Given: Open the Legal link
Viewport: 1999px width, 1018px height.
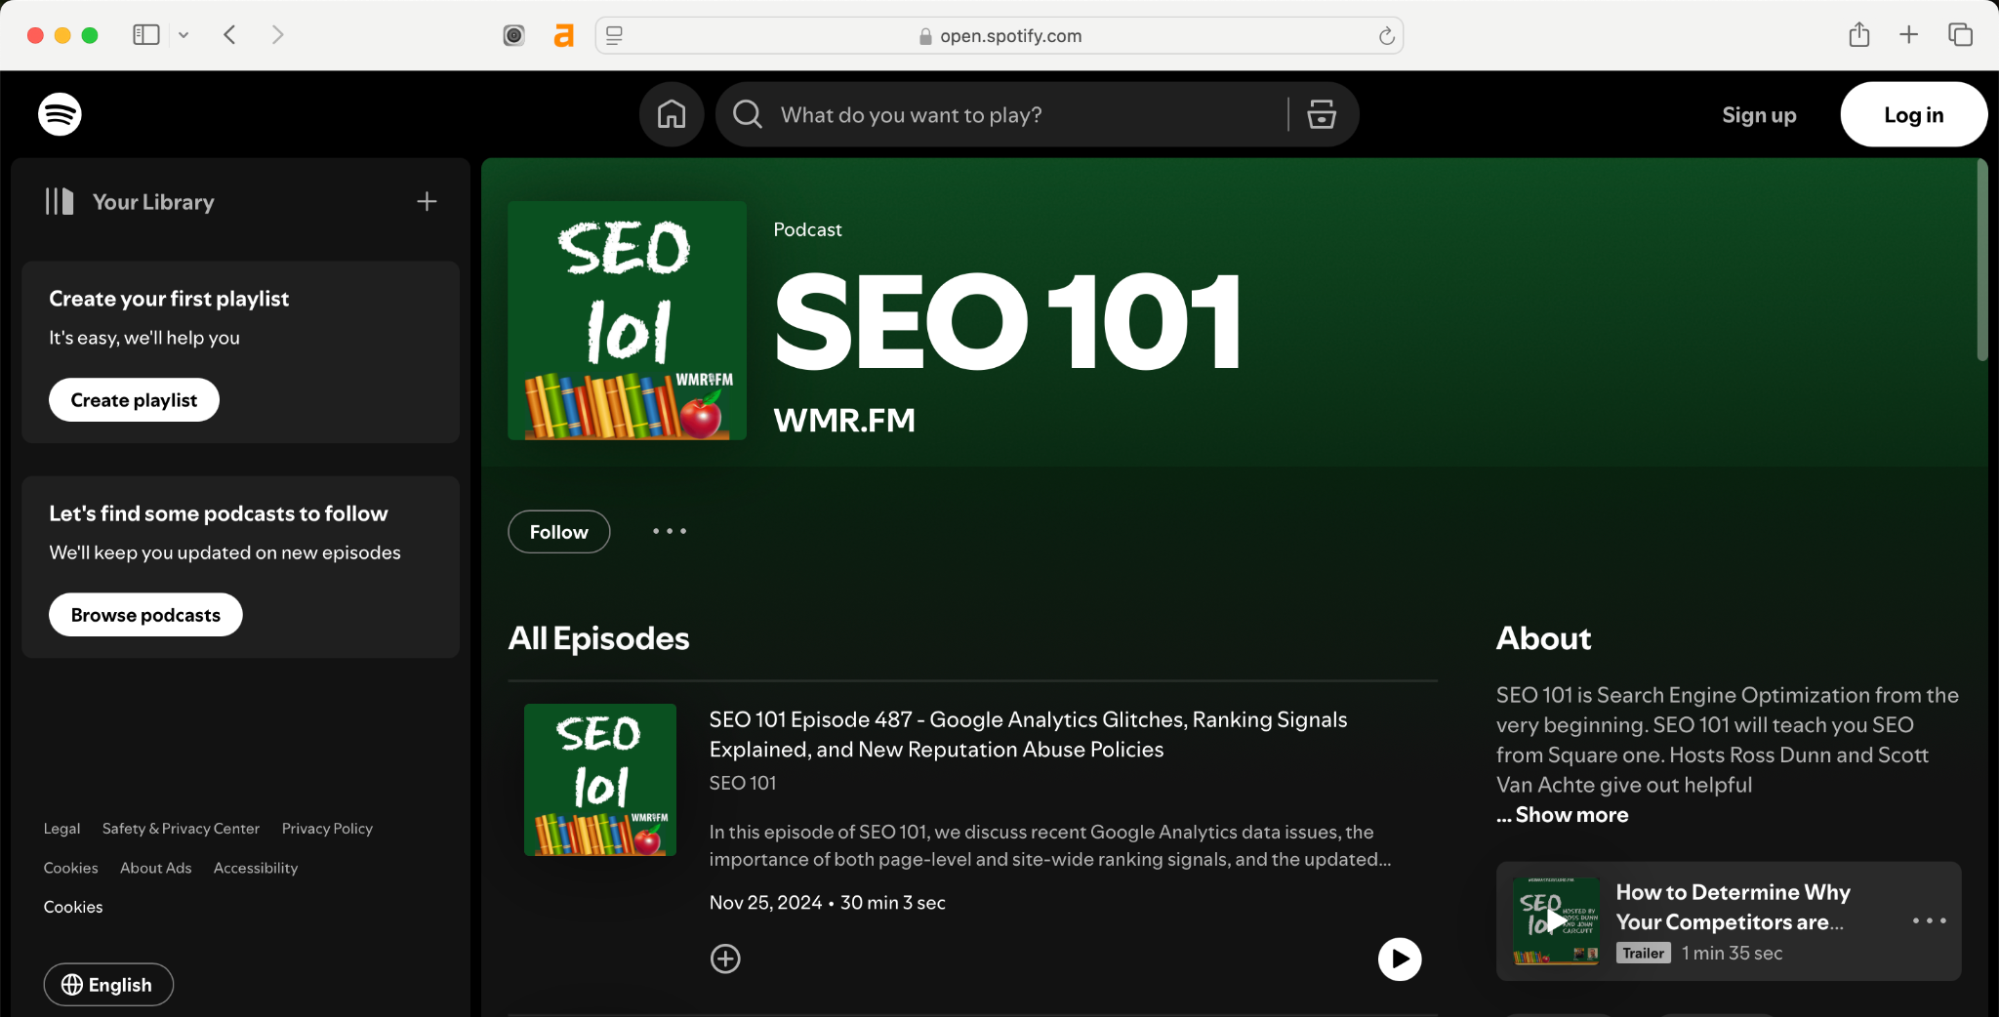Looking at the screenshot, I should 62,829.
